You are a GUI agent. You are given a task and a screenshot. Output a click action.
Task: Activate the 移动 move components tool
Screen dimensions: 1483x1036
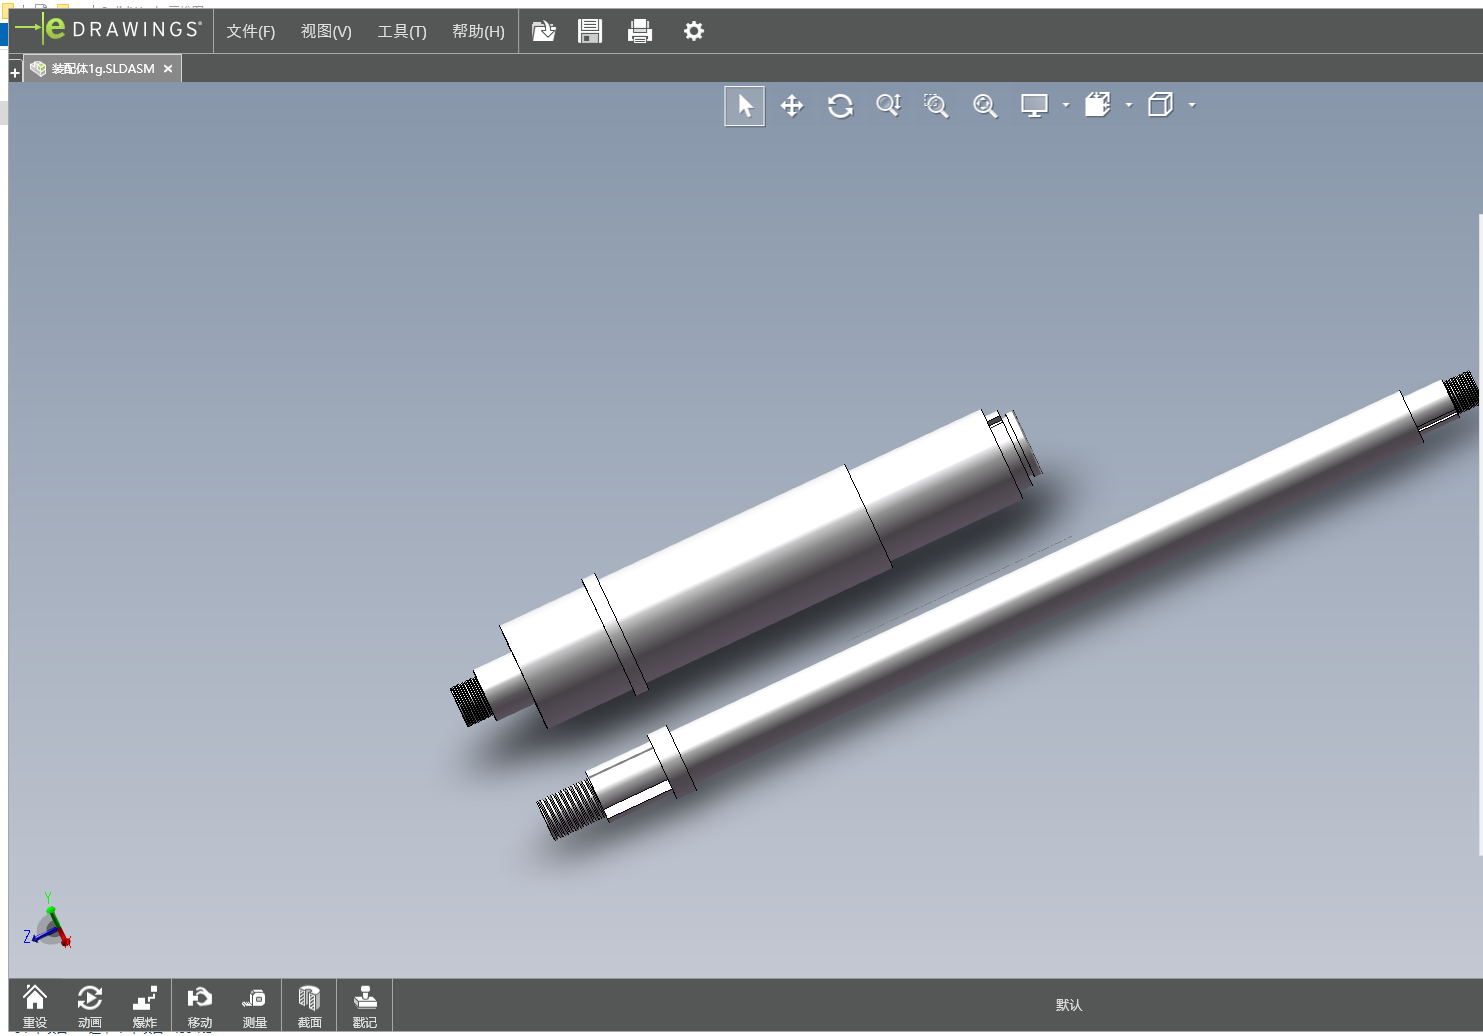pos(200,1006)
